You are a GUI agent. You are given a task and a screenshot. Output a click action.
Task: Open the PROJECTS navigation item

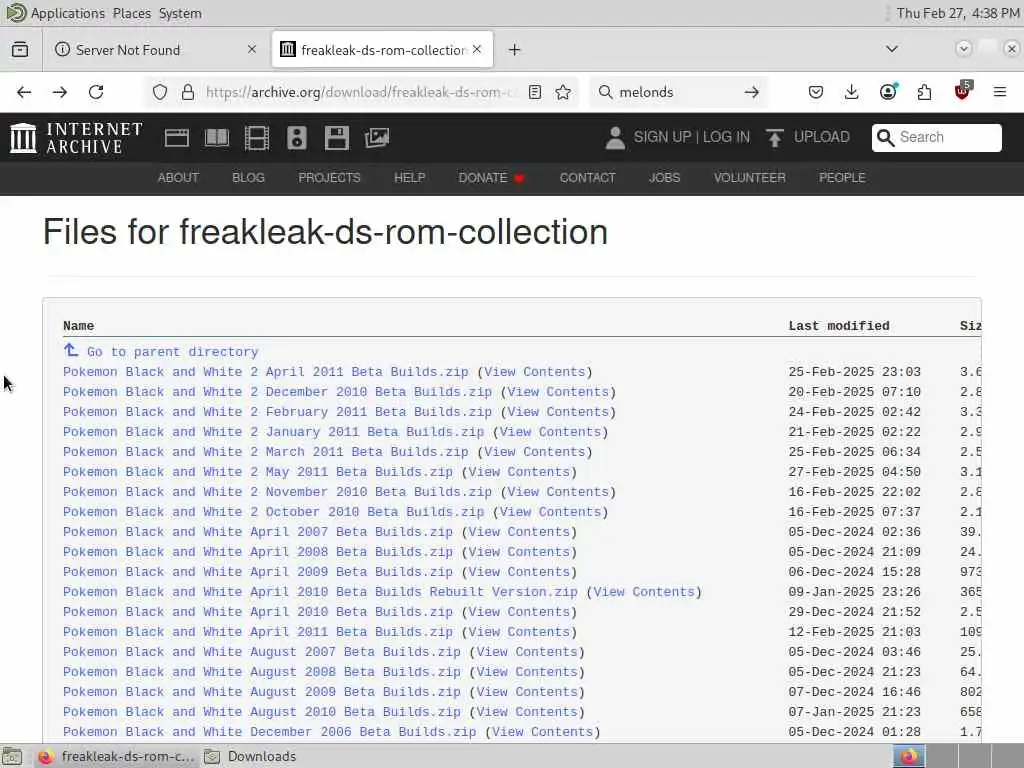pos(329,178)
